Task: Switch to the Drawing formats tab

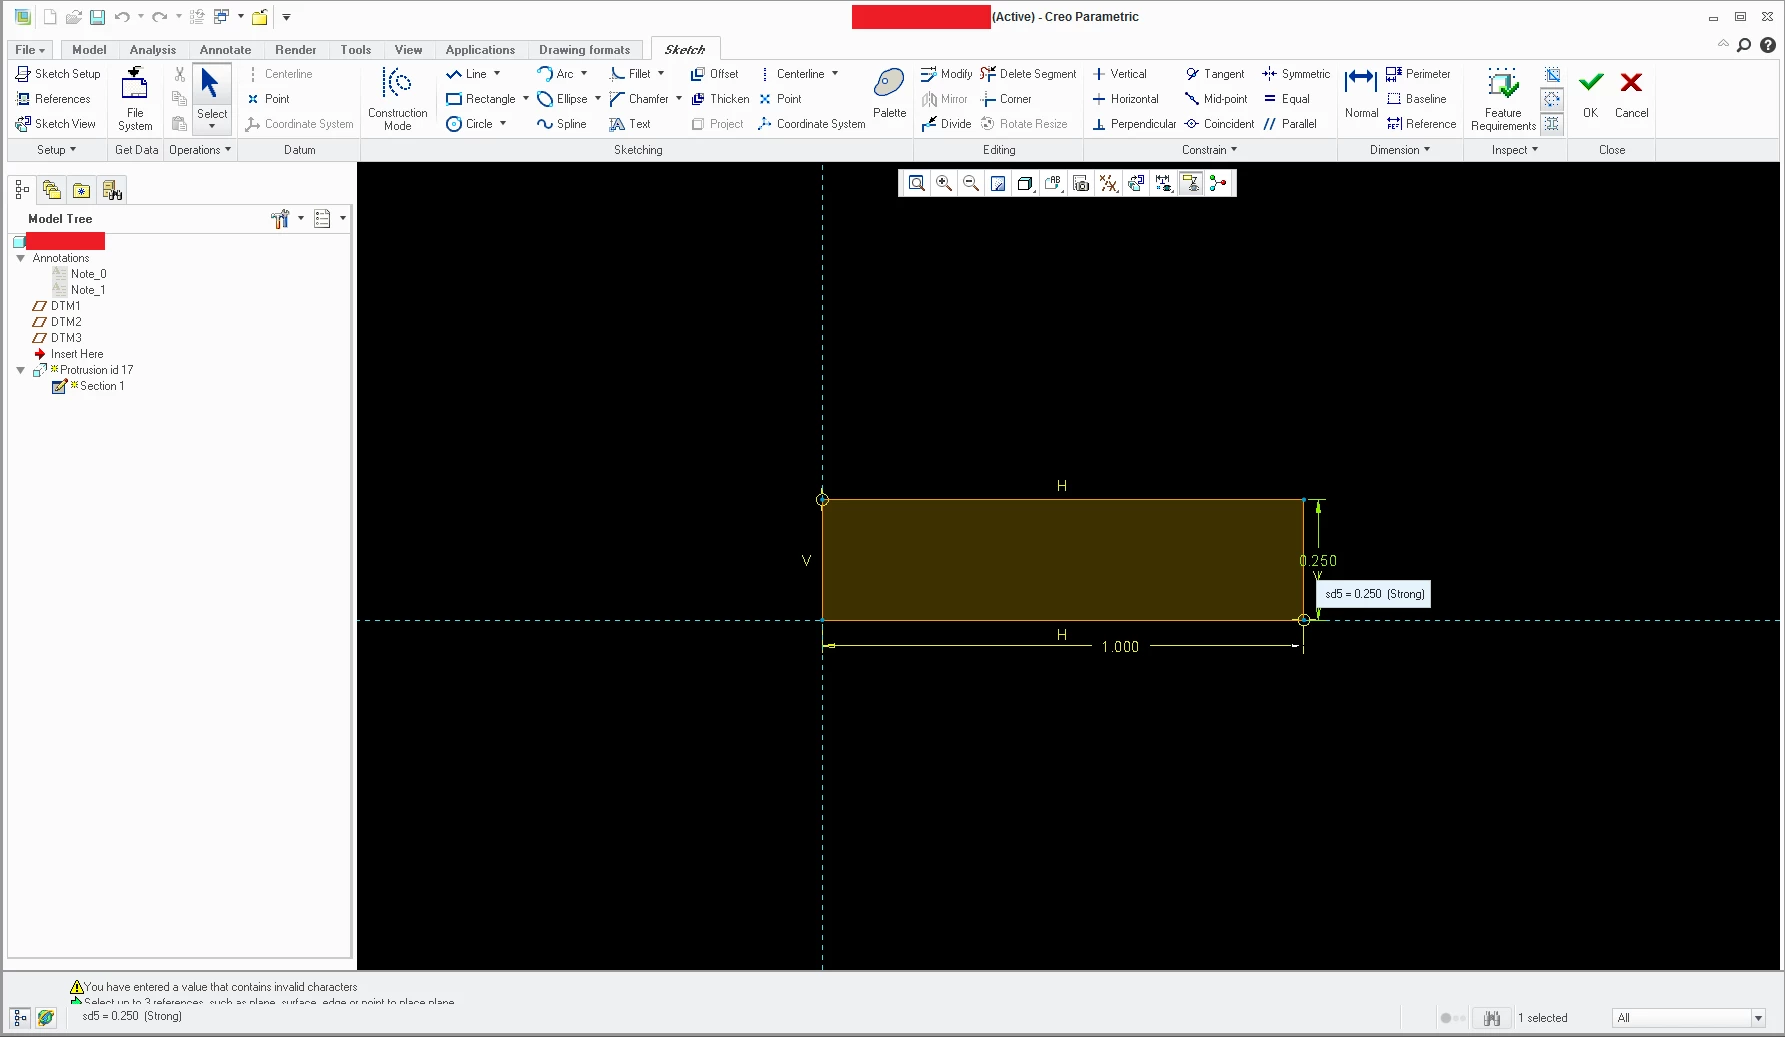Action: 584,50
